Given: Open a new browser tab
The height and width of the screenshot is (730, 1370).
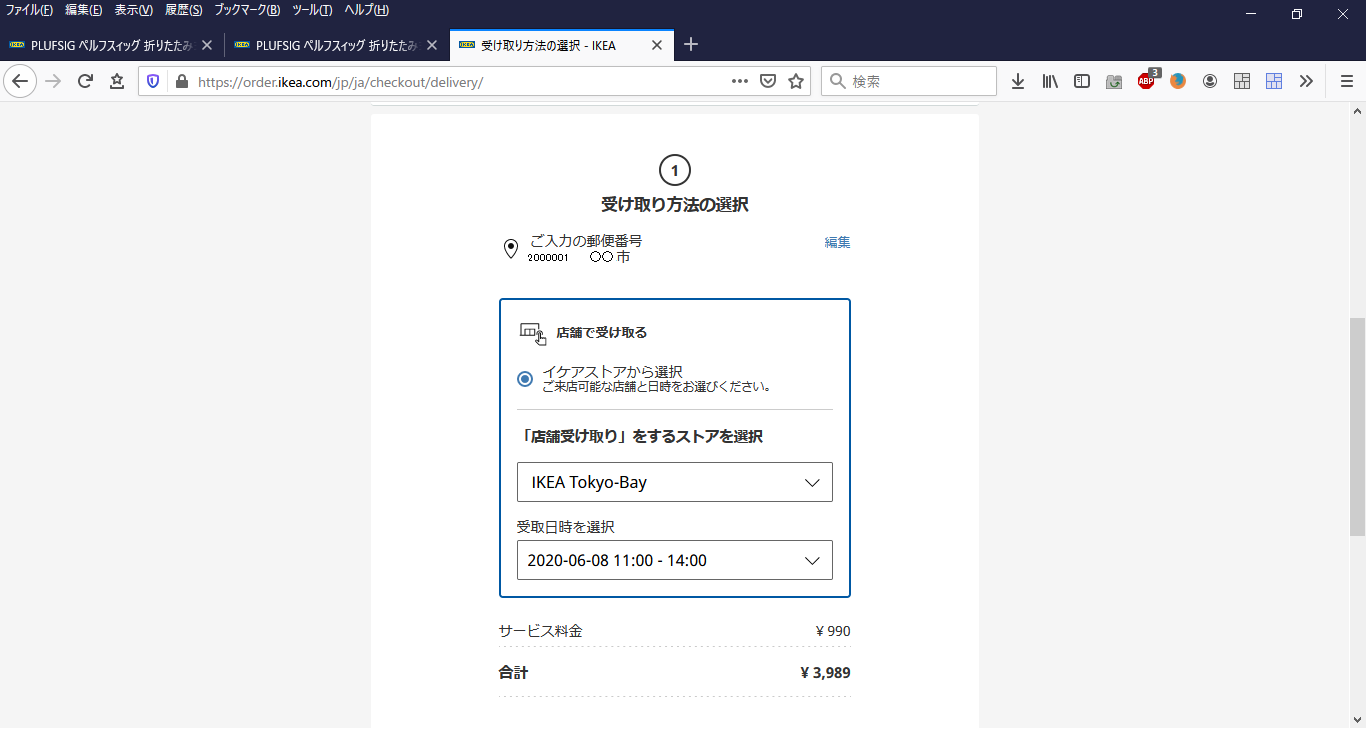Looking at the screenshot, I should coord(691,45).
